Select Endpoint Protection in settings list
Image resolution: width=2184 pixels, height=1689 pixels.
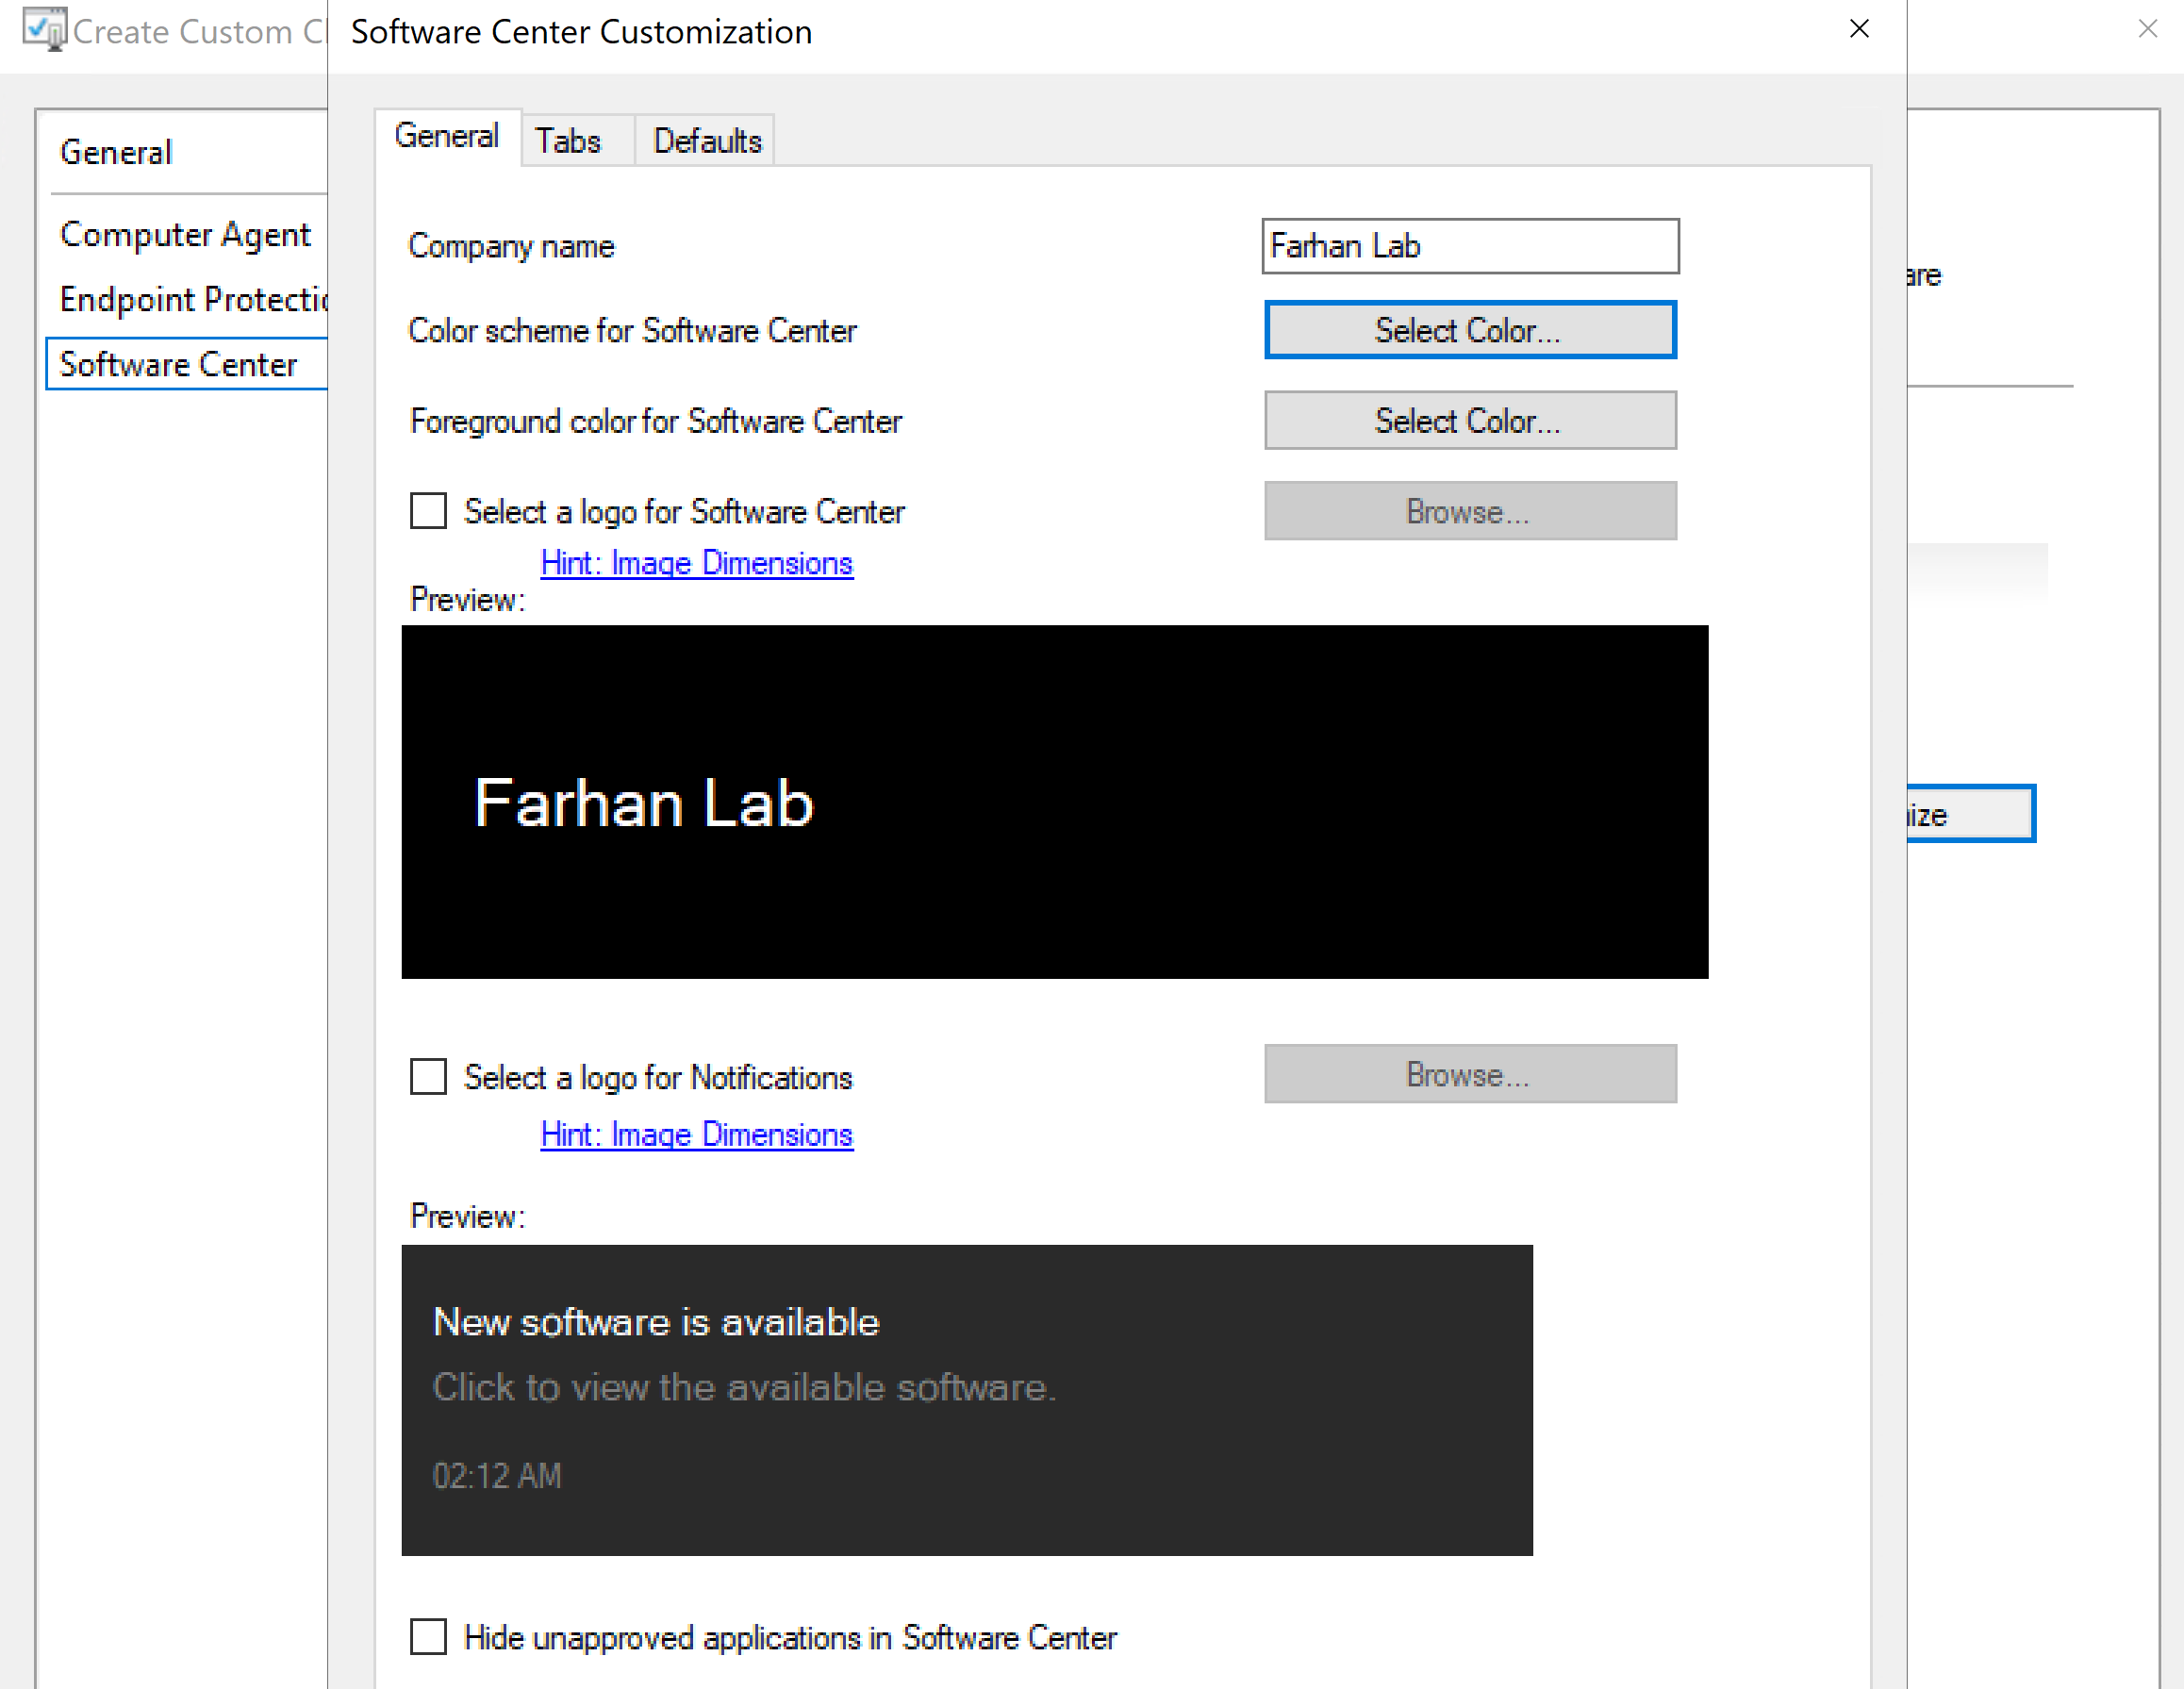point(193,299)
